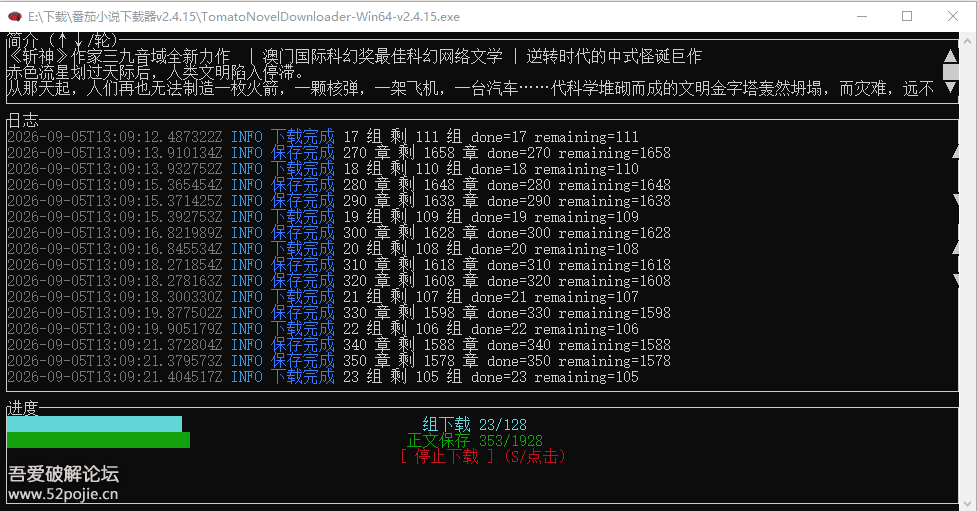Click the down arrow in the intro scrollbar
This screenshot has height=511, width=977.
[x=950, y=87]
